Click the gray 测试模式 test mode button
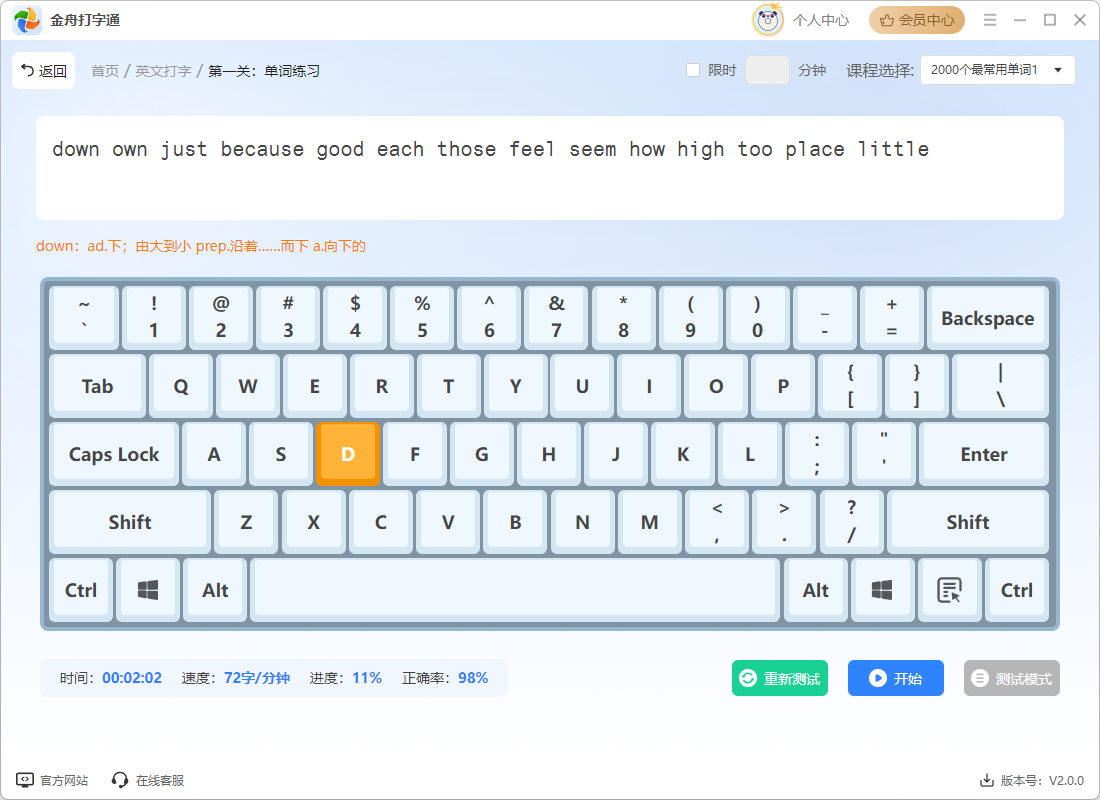The image size is (1100, 800). pos(1012,678)
